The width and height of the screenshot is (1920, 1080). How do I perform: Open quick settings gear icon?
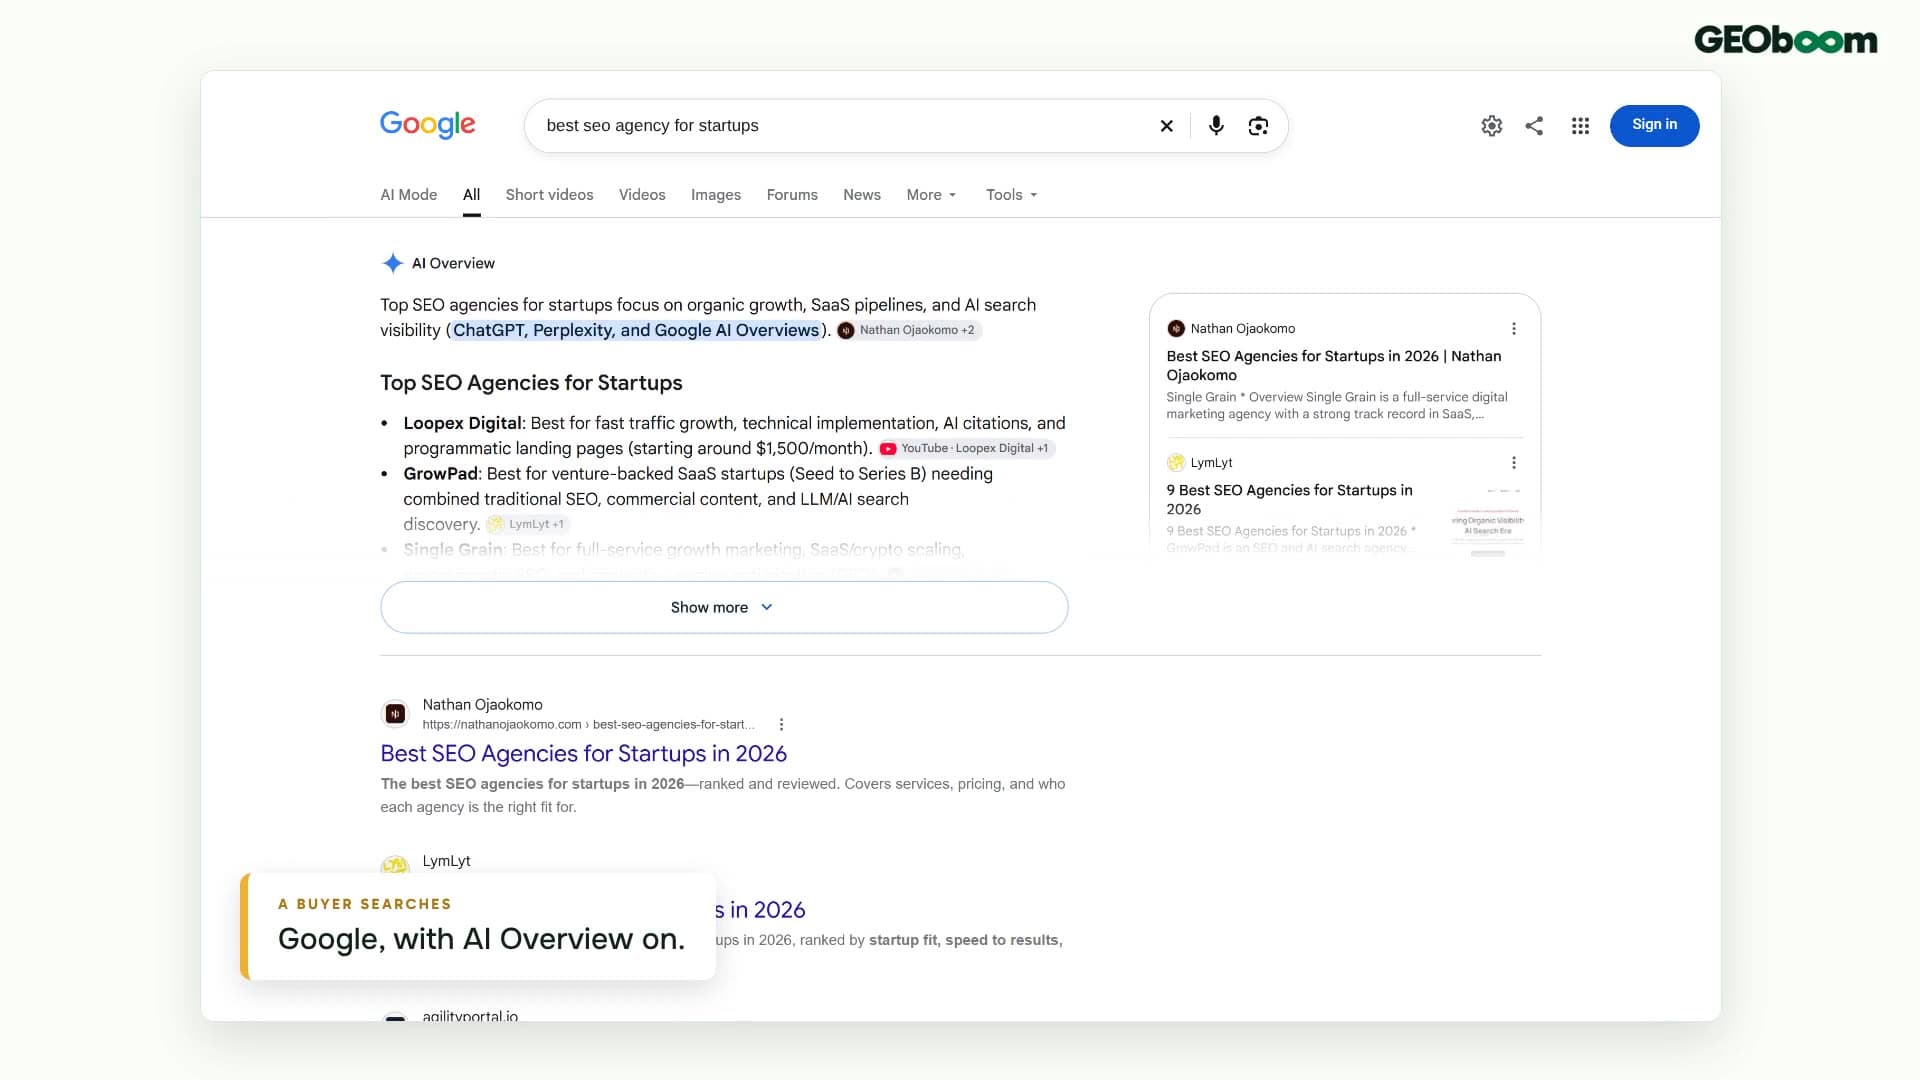pyautogui.click(x=1491, y=126)
